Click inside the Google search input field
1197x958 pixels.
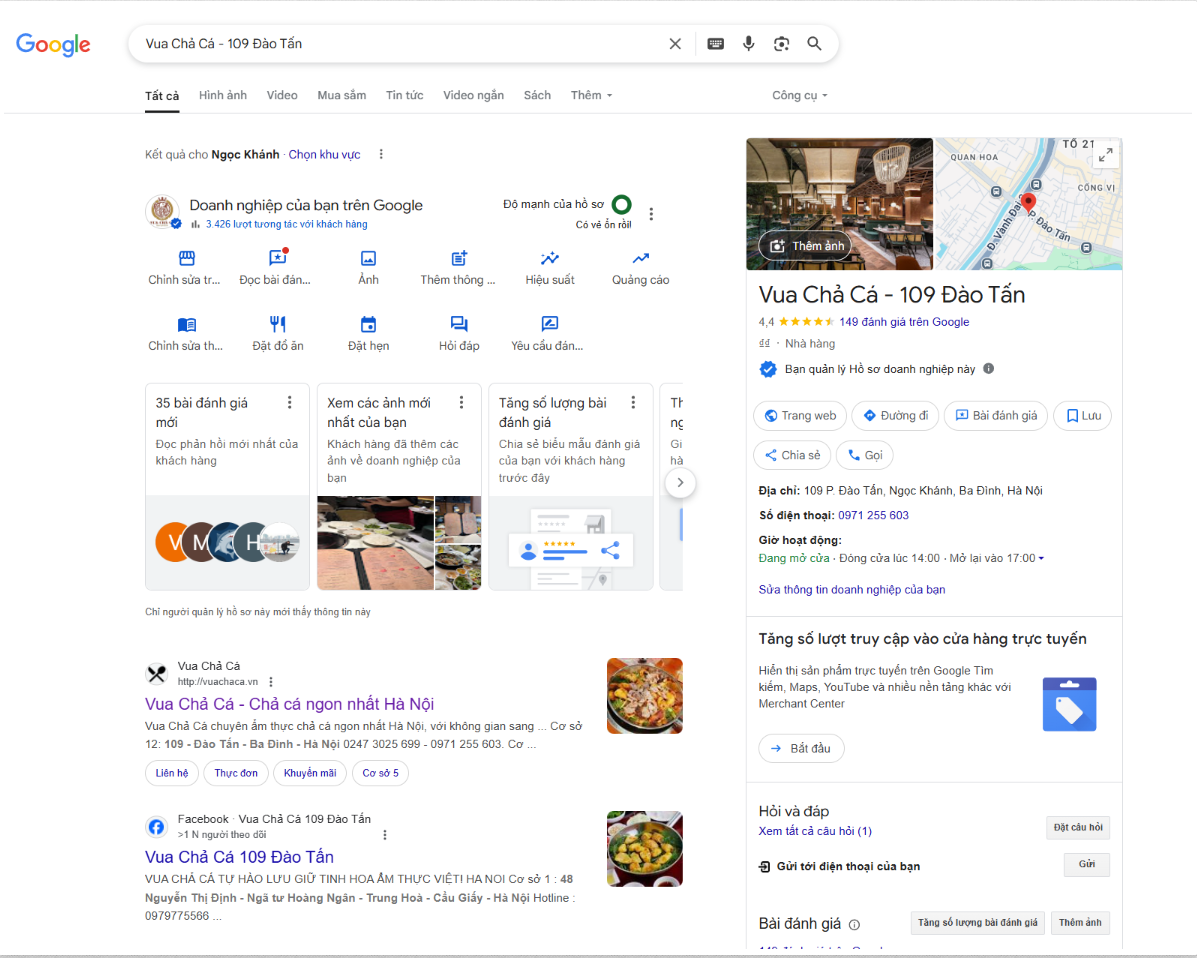coord(397,44)
